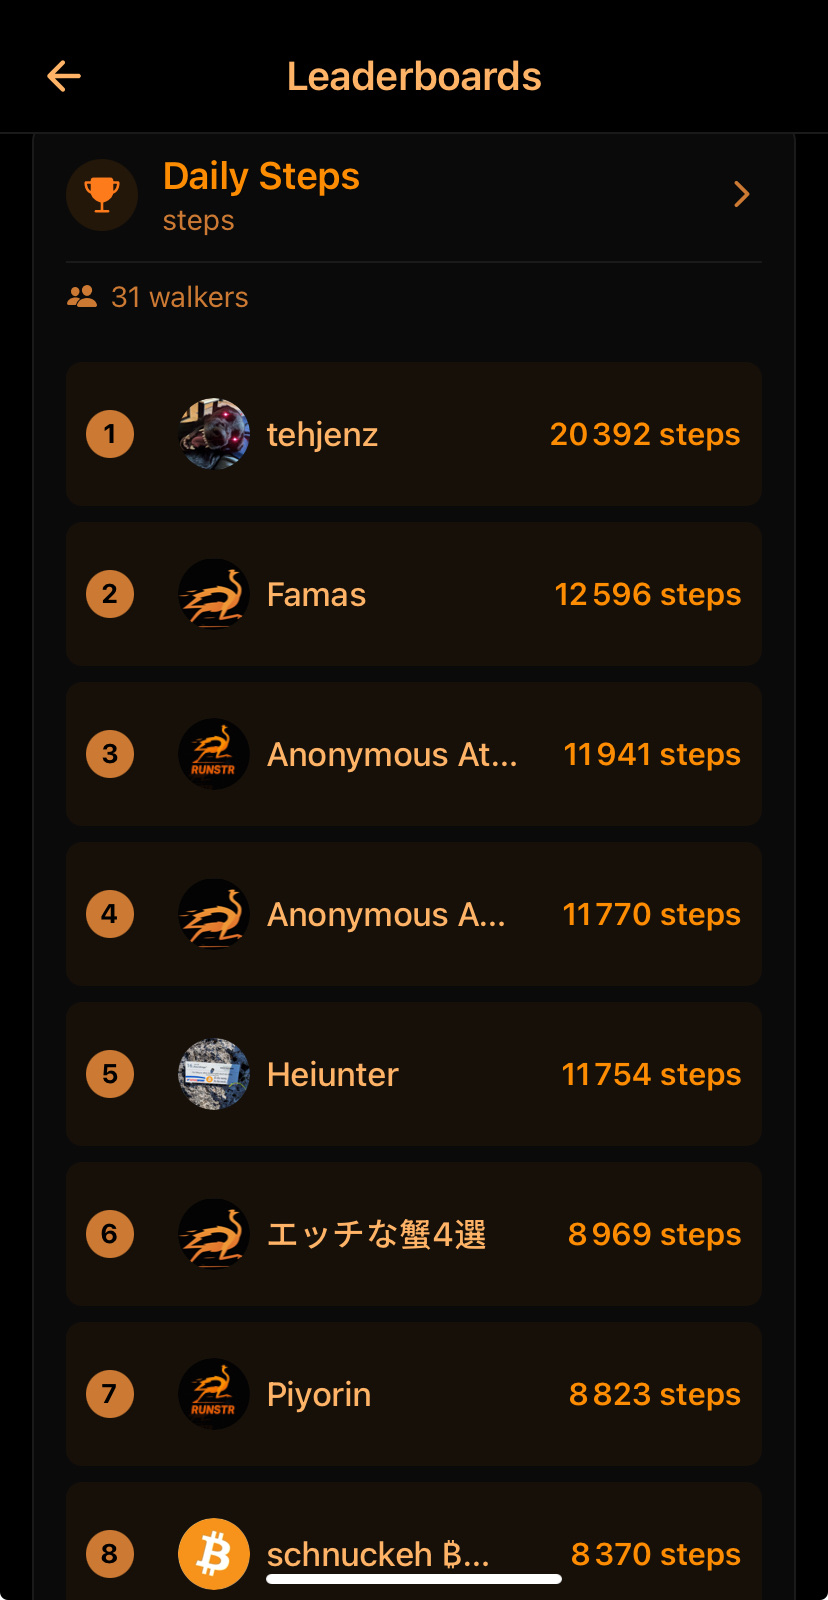This screenshot has height=1600, width=828.
Task: Click the 11 941 steps score
Action: [x=652, y=755]
